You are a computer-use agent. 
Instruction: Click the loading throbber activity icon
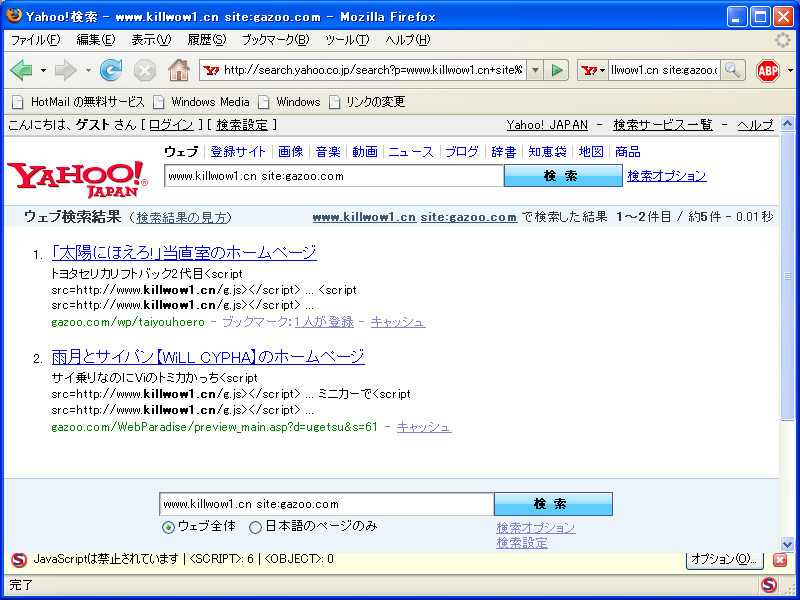point(782,40)
